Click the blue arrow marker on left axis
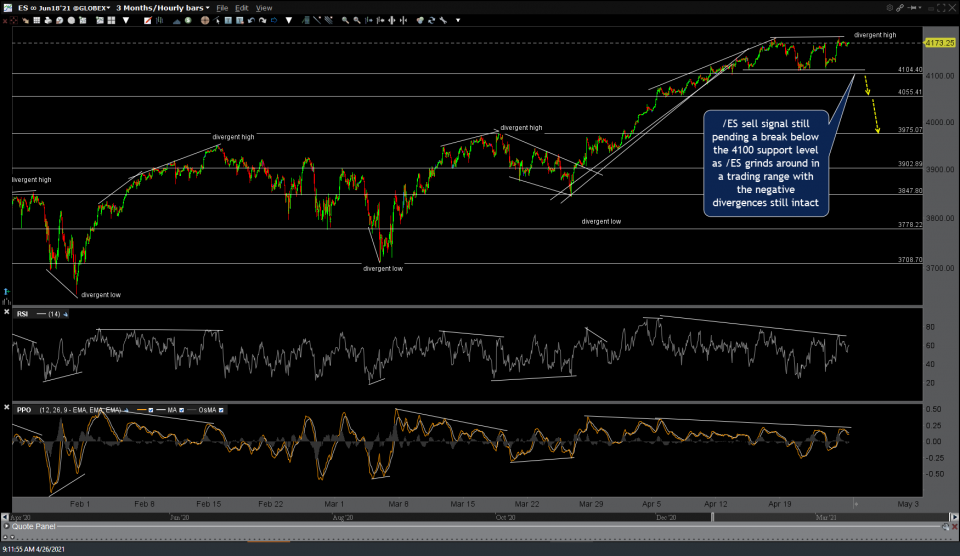960x556 pixels. (6, 291)
